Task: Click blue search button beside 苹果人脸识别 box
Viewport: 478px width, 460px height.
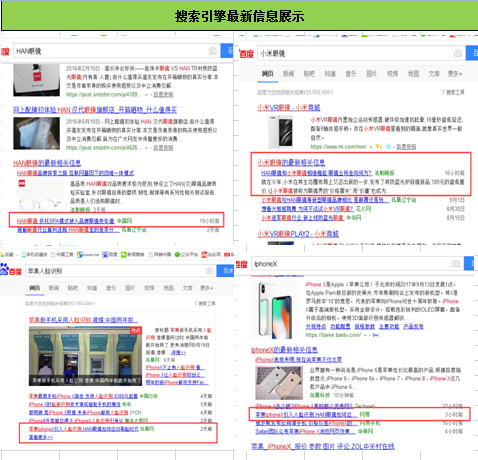Action: pos(225,270)
